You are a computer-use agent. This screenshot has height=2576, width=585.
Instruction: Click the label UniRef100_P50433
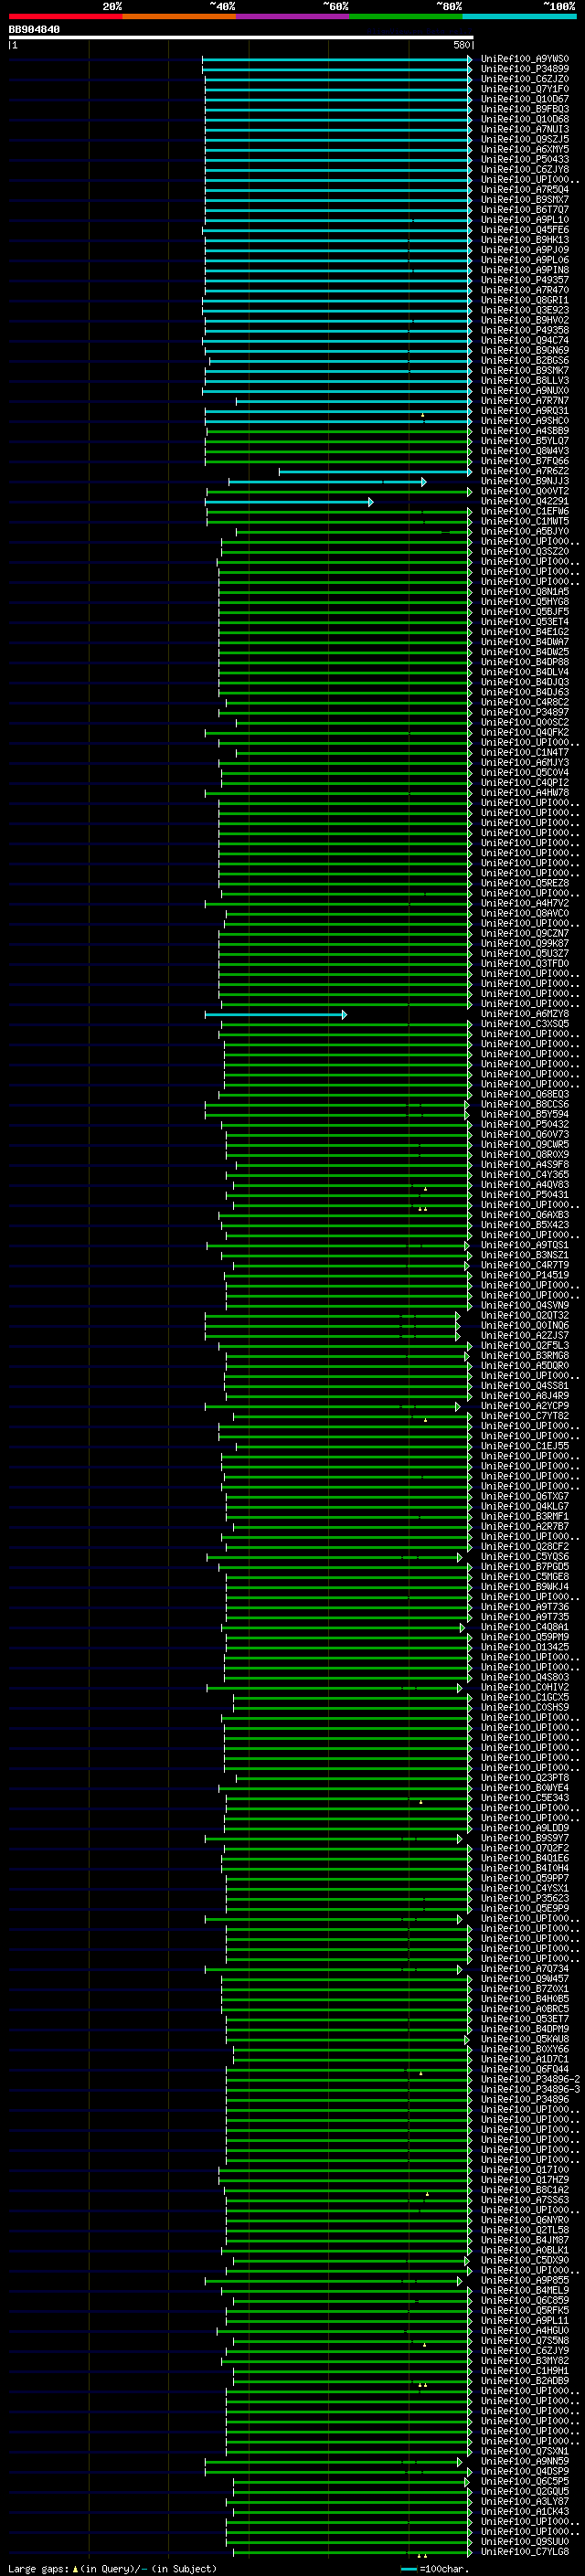pos(525,159)
